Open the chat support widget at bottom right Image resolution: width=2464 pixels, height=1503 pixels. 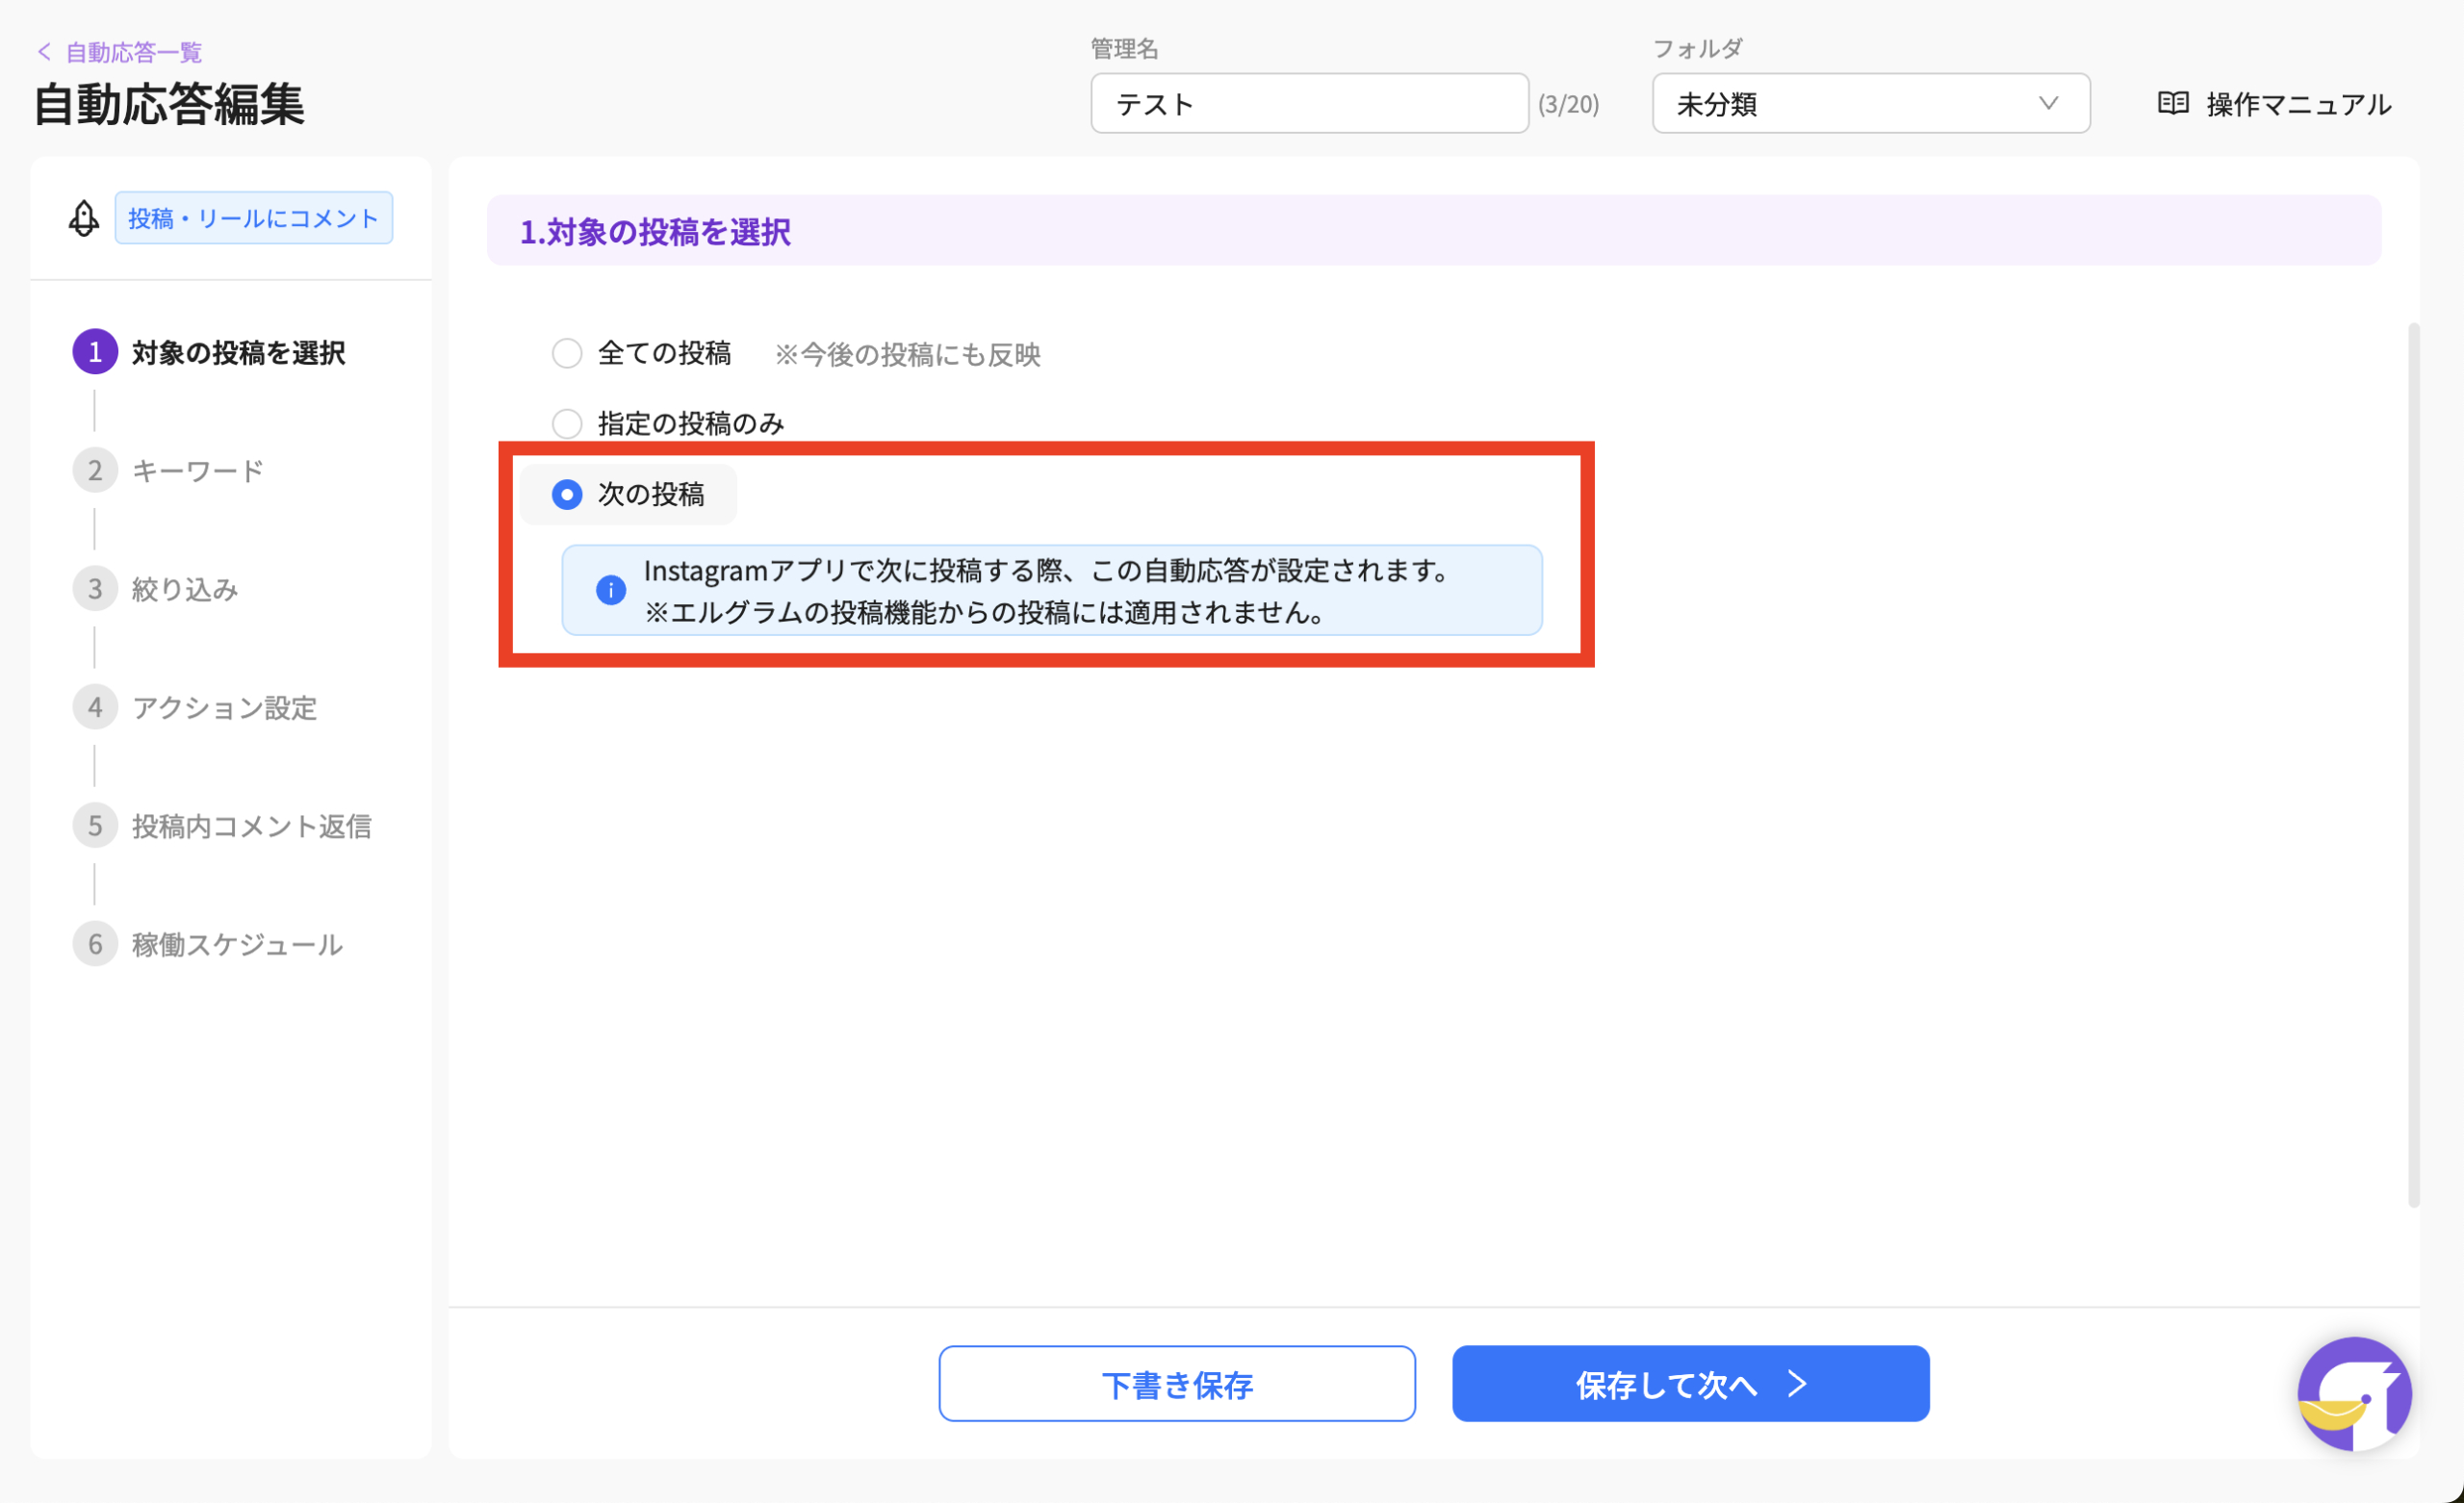[x=2355, y=1394]
